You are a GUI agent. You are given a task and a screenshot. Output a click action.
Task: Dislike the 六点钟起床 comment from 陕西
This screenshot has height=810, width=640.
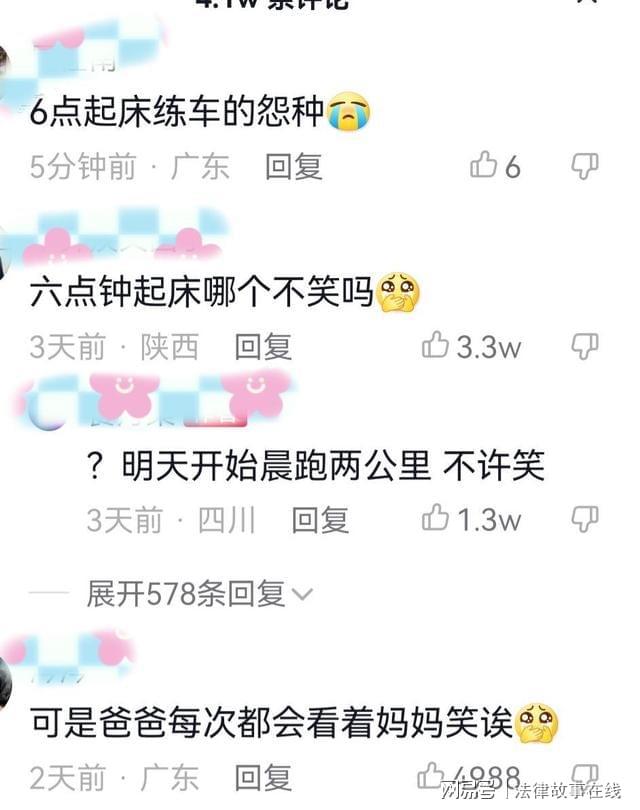coord(585,346)
